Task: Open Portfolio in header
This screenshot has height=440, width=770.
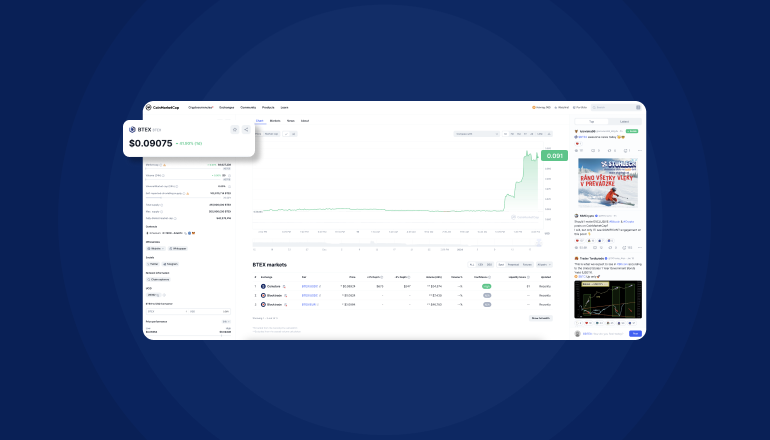Action: (580, 108)
